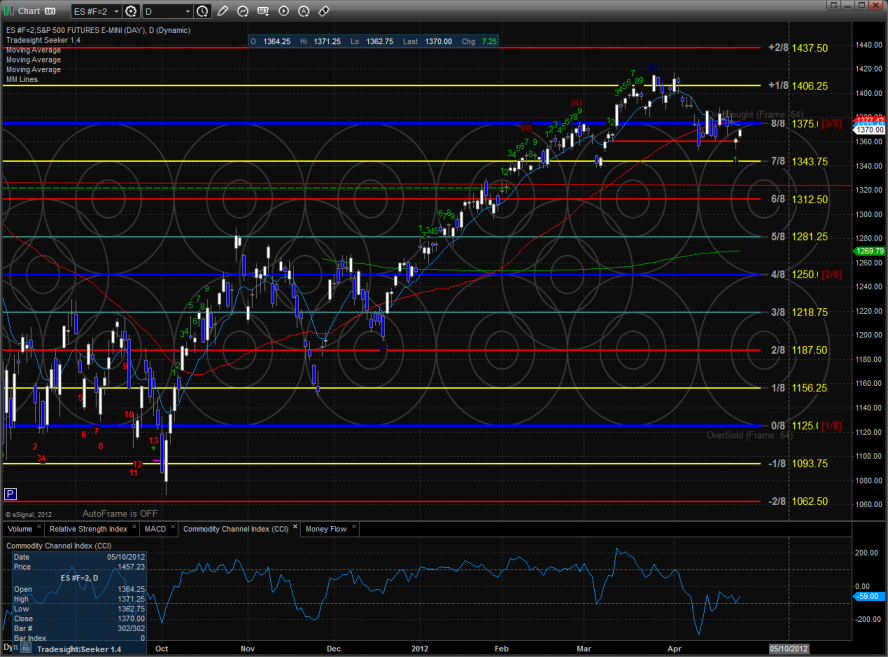This screenshot has height=657, width=888.
Task: Switch to the MACD tab
Action: (154, 528)
